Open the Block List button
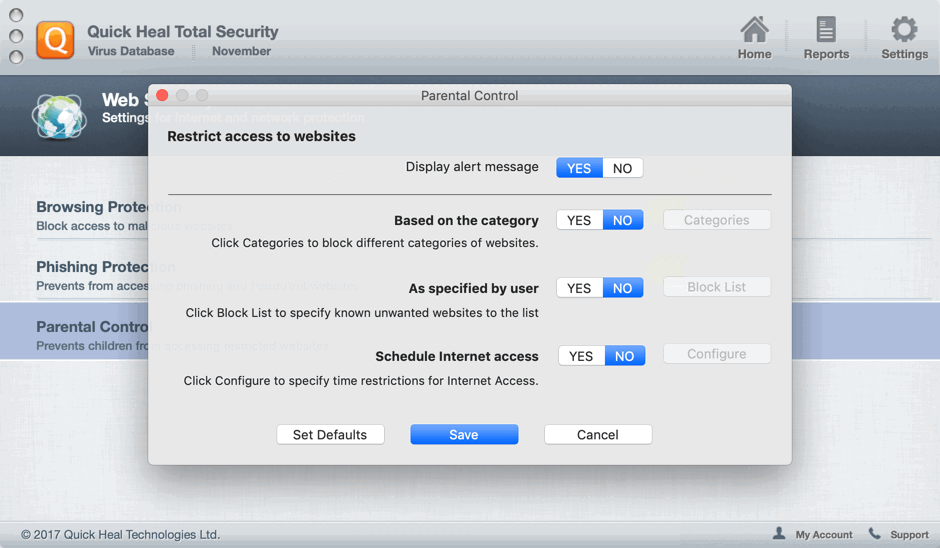This screenshot has height=548, width=940. point(716,287)
